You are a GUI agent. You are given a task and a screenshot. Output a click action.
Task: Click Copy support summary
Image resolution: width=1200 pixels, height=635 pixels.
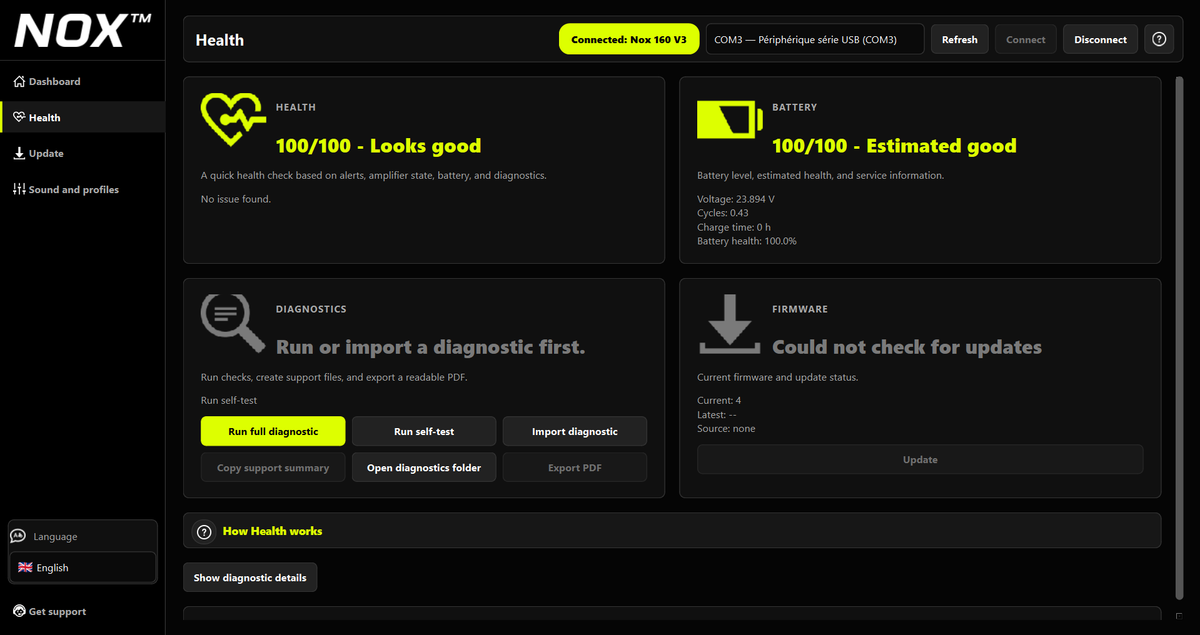273,467
